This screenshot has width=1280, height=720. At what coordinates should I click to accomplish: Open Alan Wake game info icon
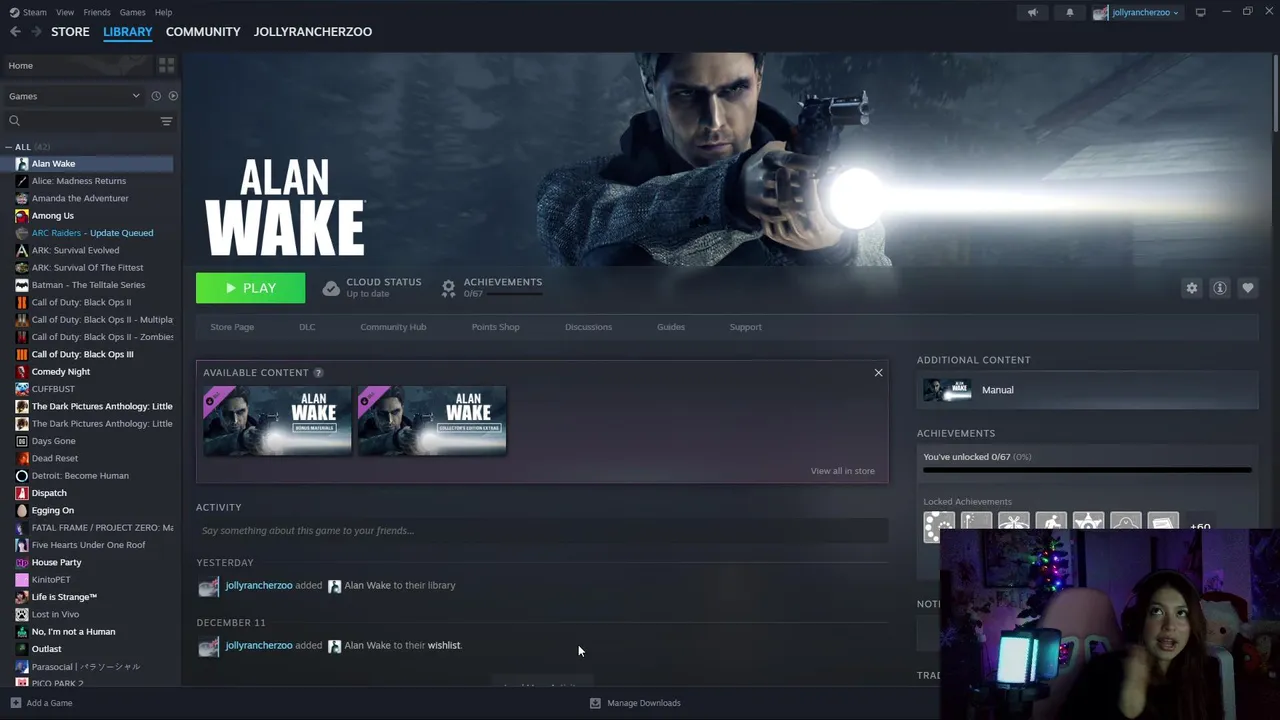pyautogui.click(x=1220, y=288)
